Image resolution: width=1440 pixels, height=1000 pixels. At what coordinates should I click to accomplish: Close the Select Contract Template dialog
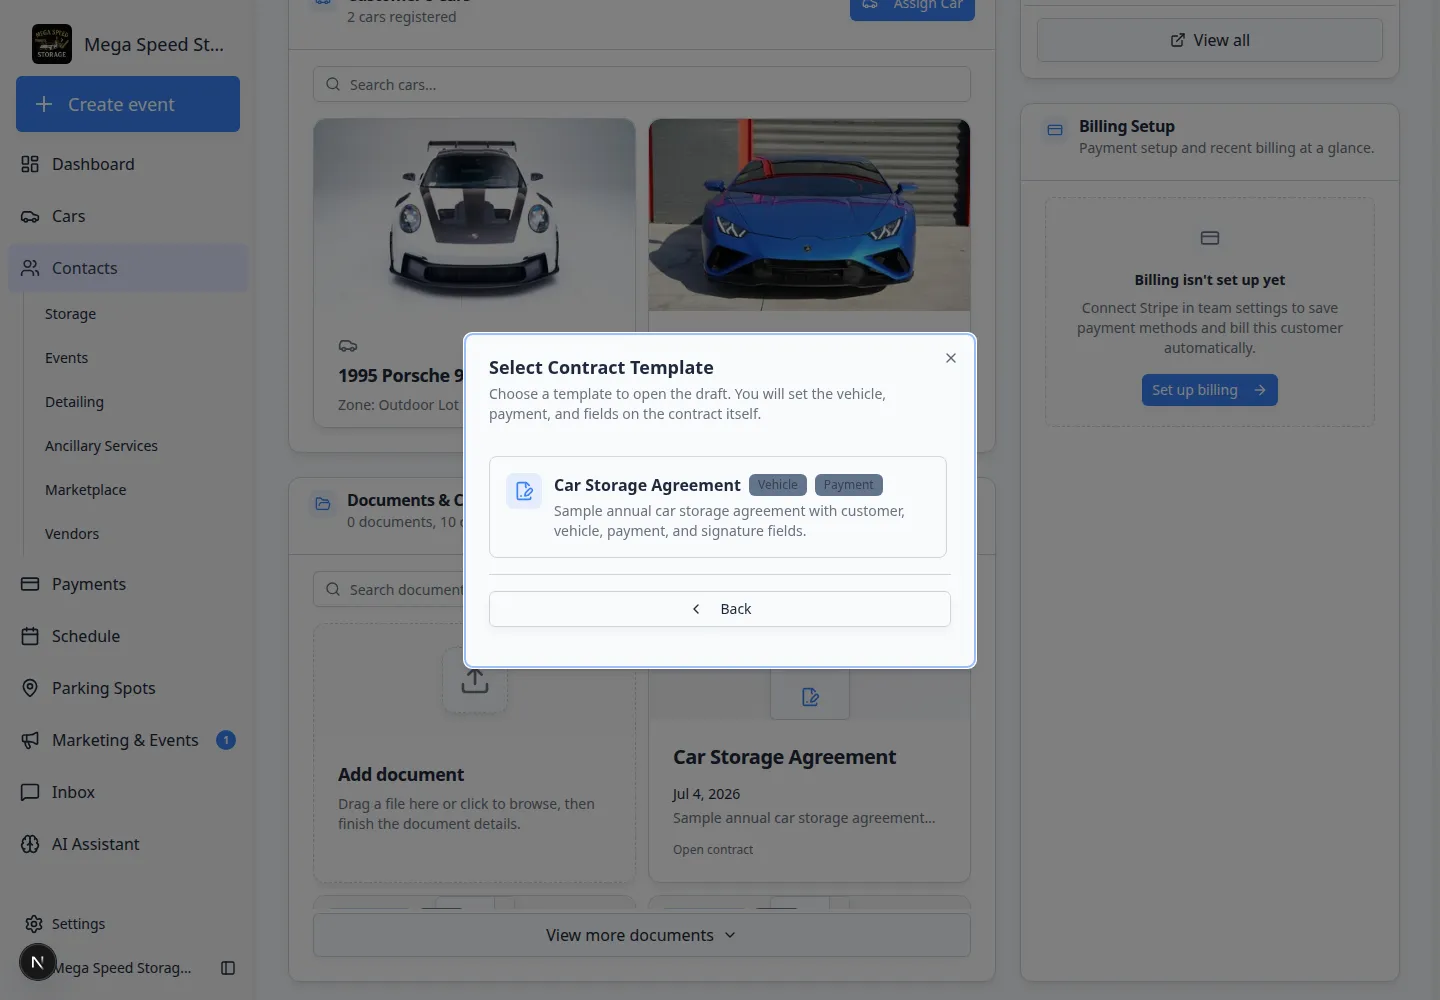pos(951,358)
